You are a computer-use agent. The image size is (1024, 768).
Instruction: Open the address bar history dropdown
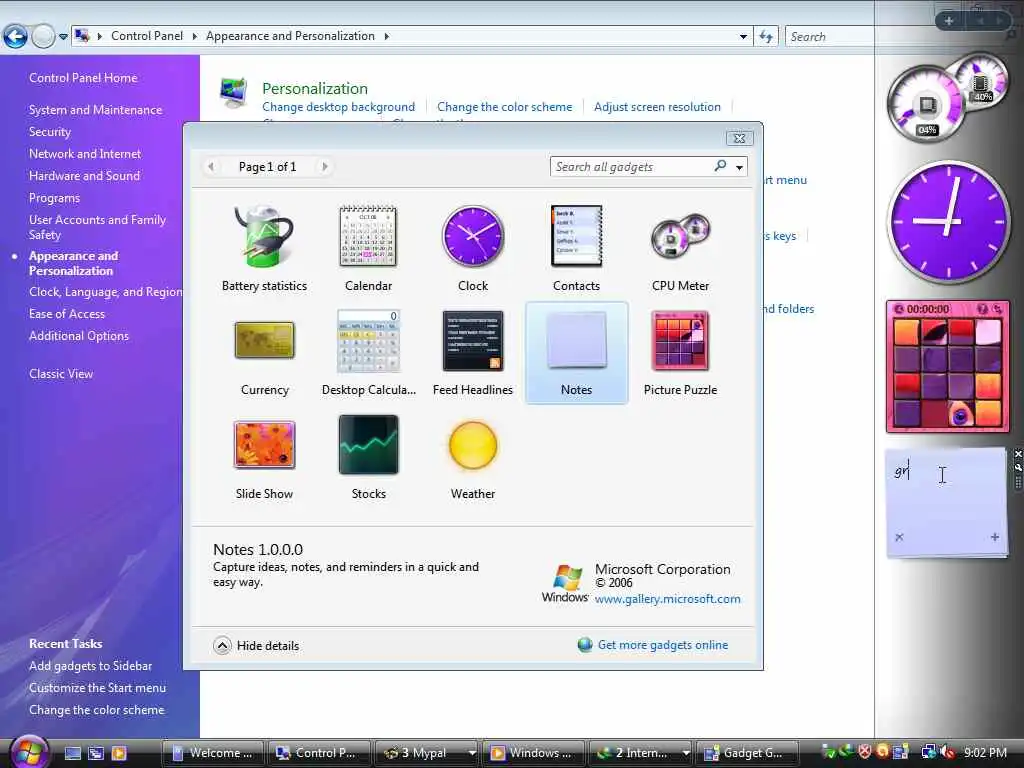[x=743, y=37]
